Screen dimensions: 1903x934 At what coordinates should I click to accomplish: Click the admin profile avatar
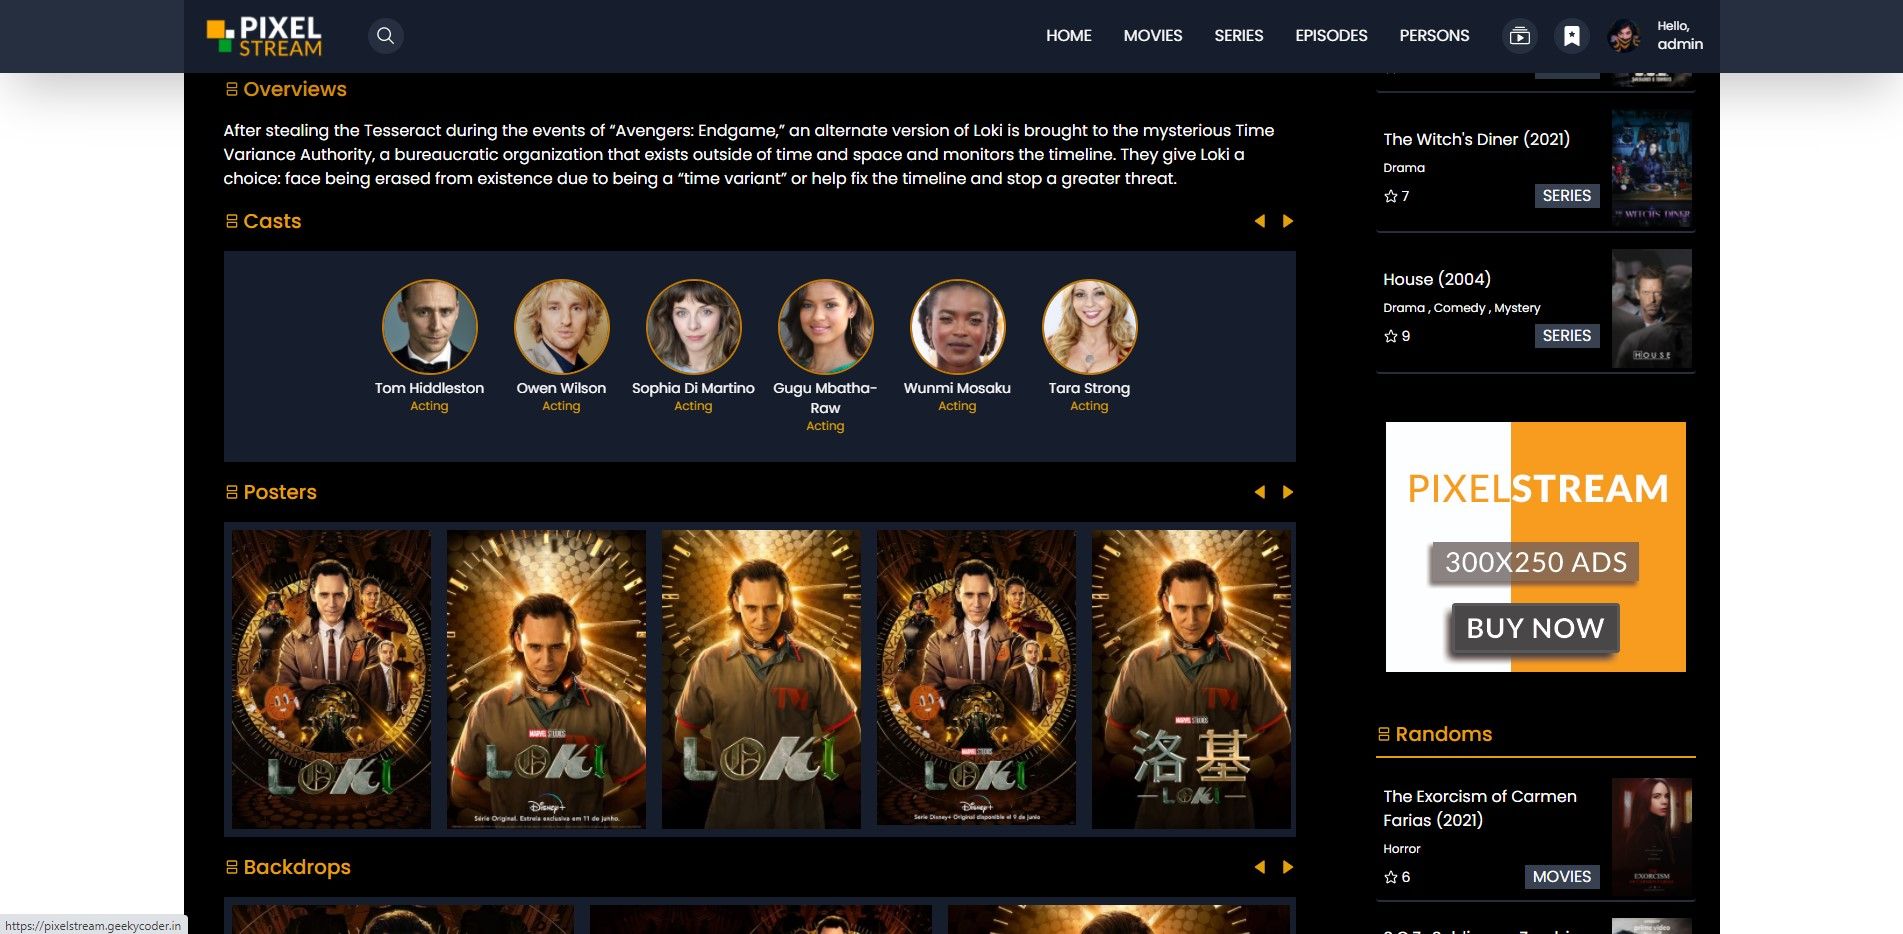tap(1624, 36)
